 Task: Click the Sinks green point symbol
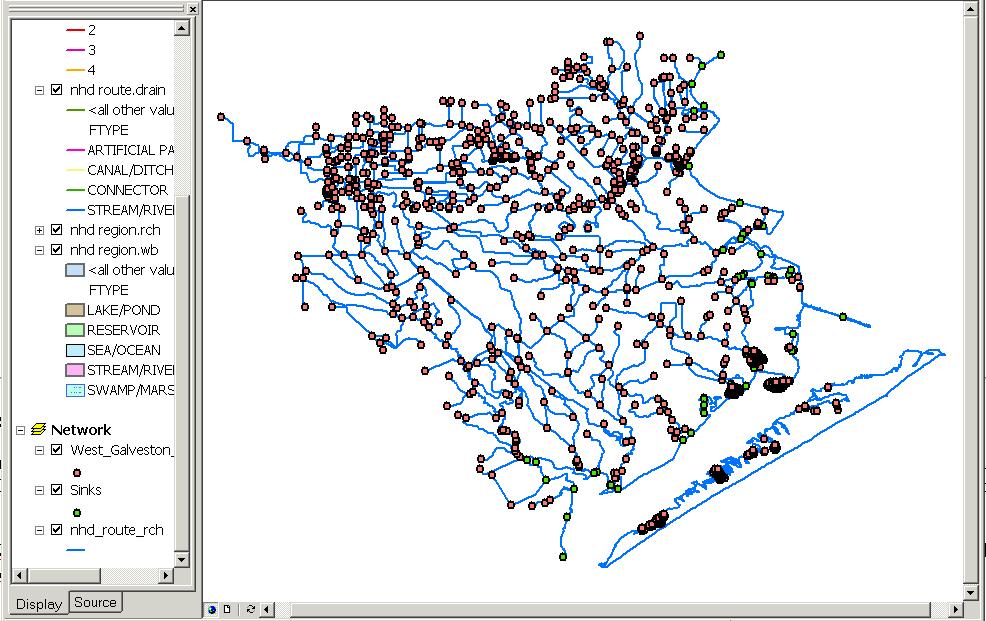point(77,512)
